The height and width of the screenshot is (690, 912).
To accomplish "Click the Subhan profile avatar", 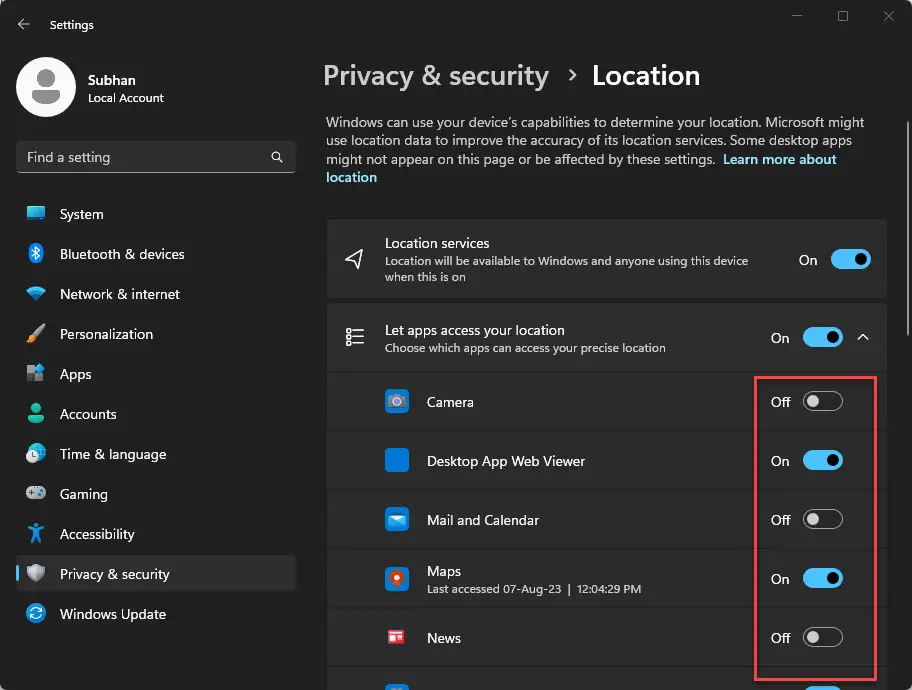I will coord(46,87).
